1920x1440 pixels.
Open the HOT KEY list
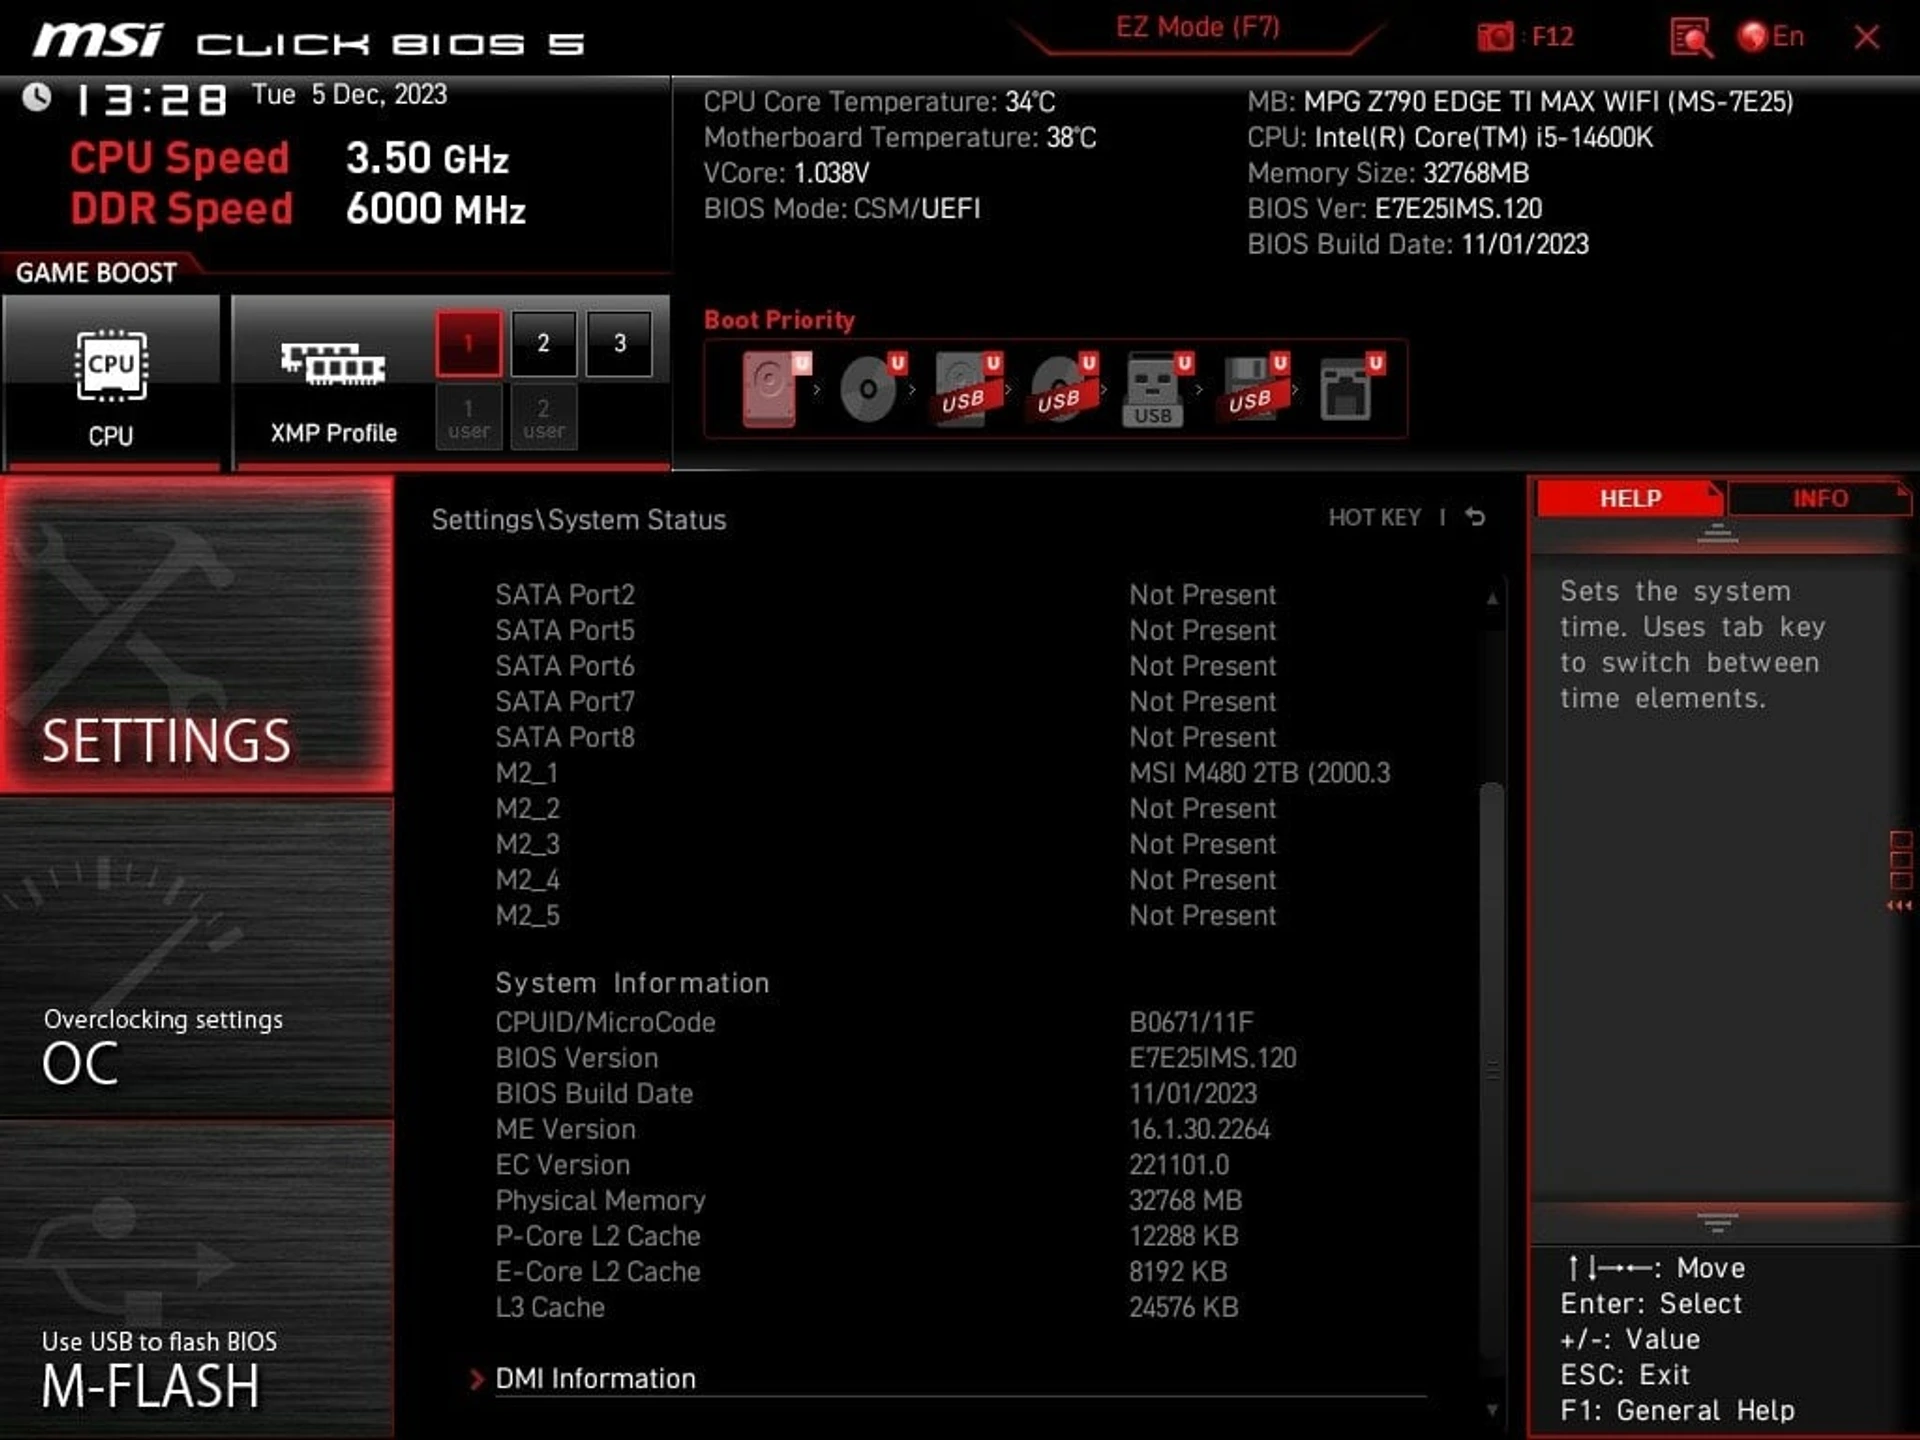(x=1374, y=517)
